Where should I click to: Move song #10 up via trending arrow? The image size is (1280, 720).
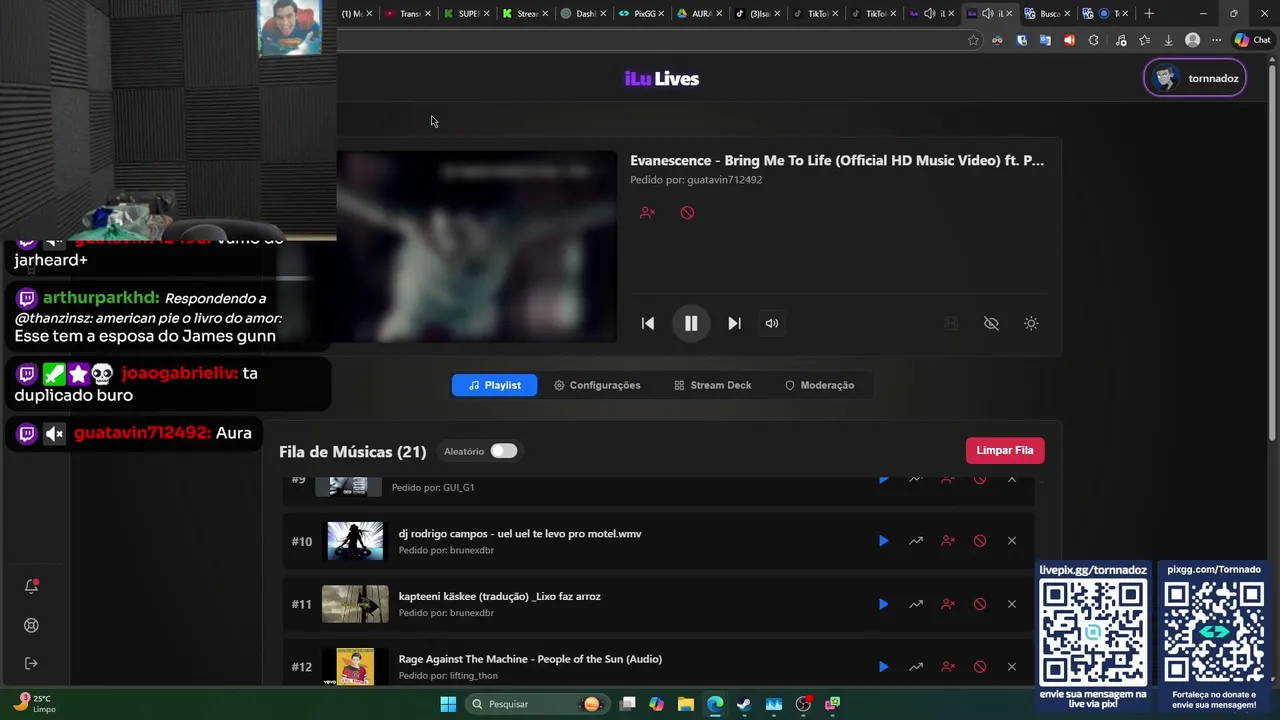click(915, 541)
